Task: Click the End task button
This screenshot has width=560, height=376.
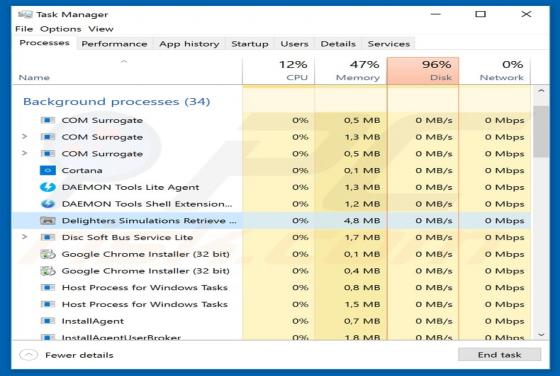Action: [x=499, y=355]
